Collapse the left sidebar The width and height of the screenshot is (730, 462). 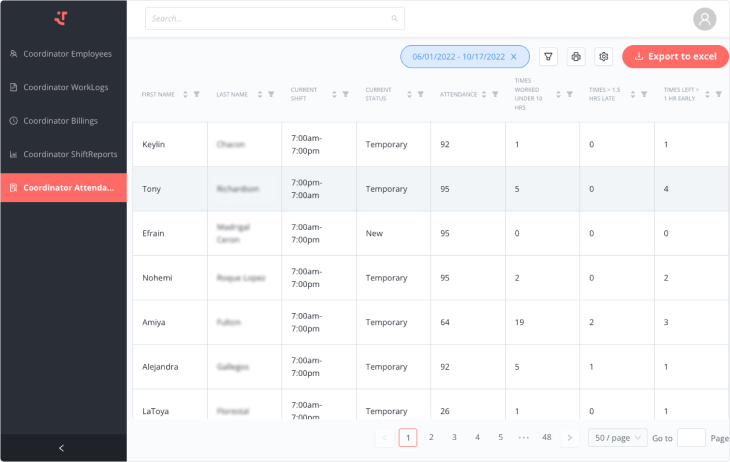62,448
